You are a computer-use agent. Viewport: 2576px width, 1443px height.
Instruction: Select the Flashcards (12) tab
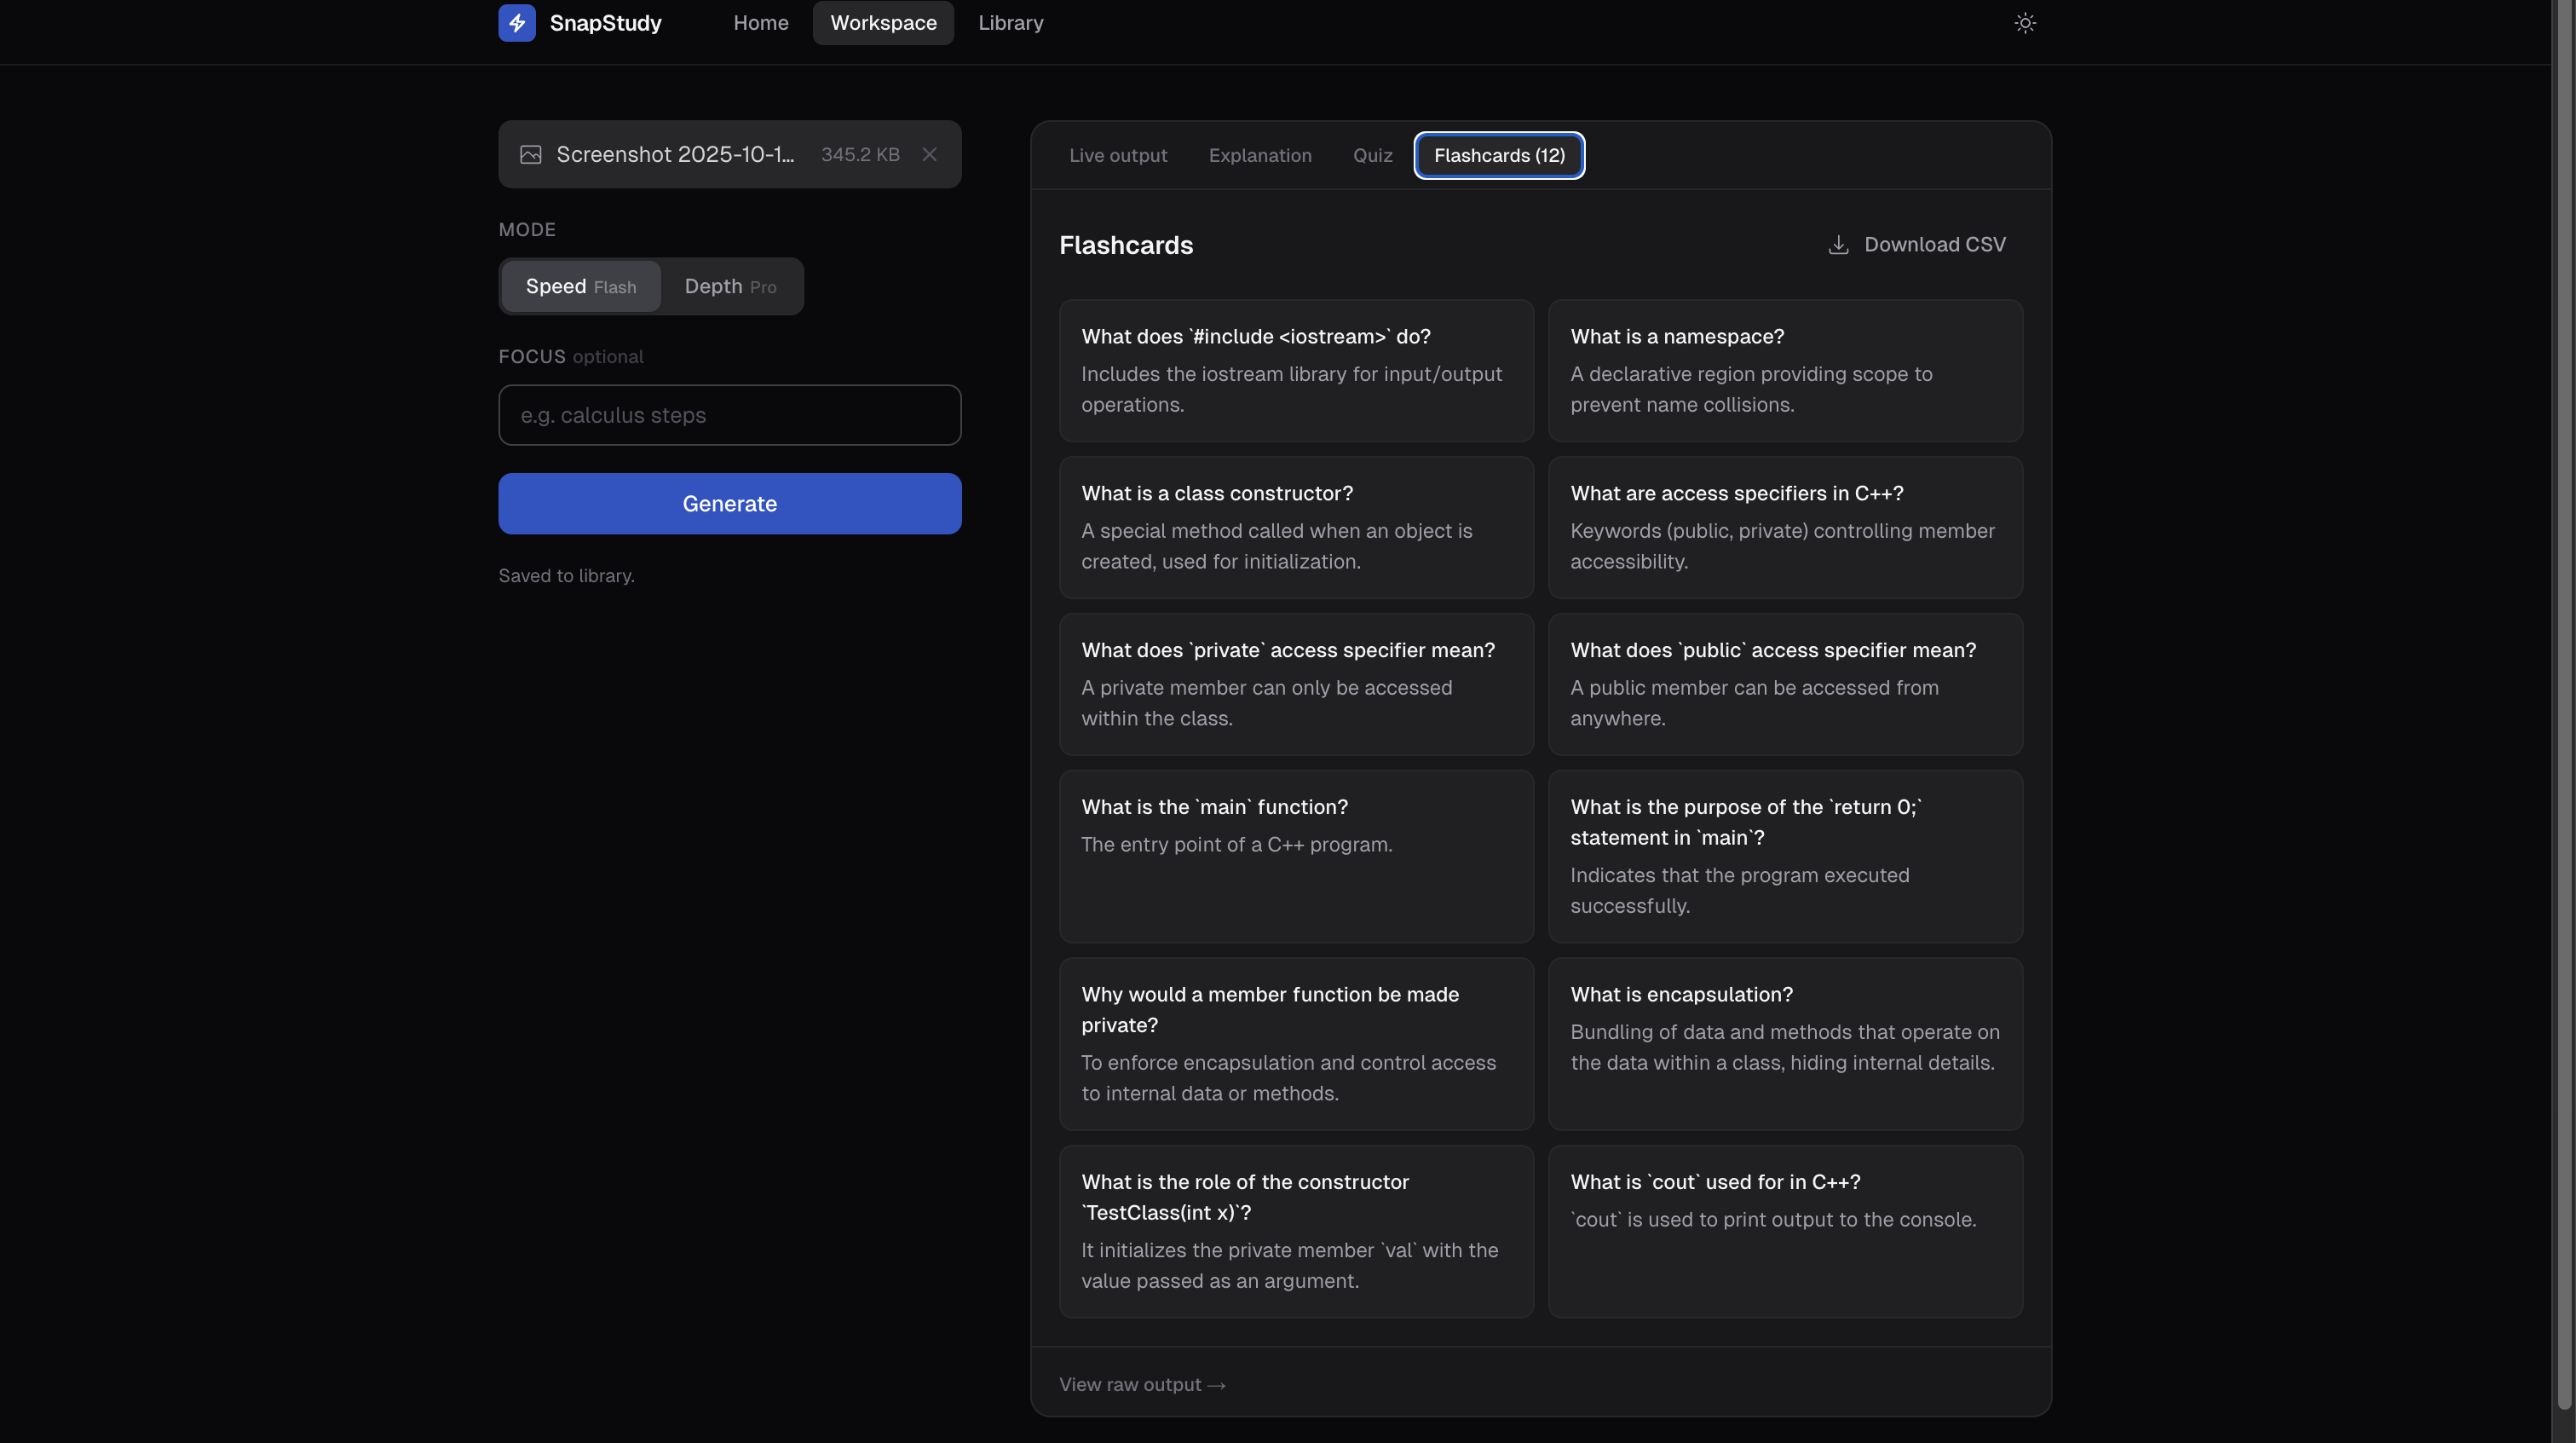pyautogui.click(x=1498, y=155)
